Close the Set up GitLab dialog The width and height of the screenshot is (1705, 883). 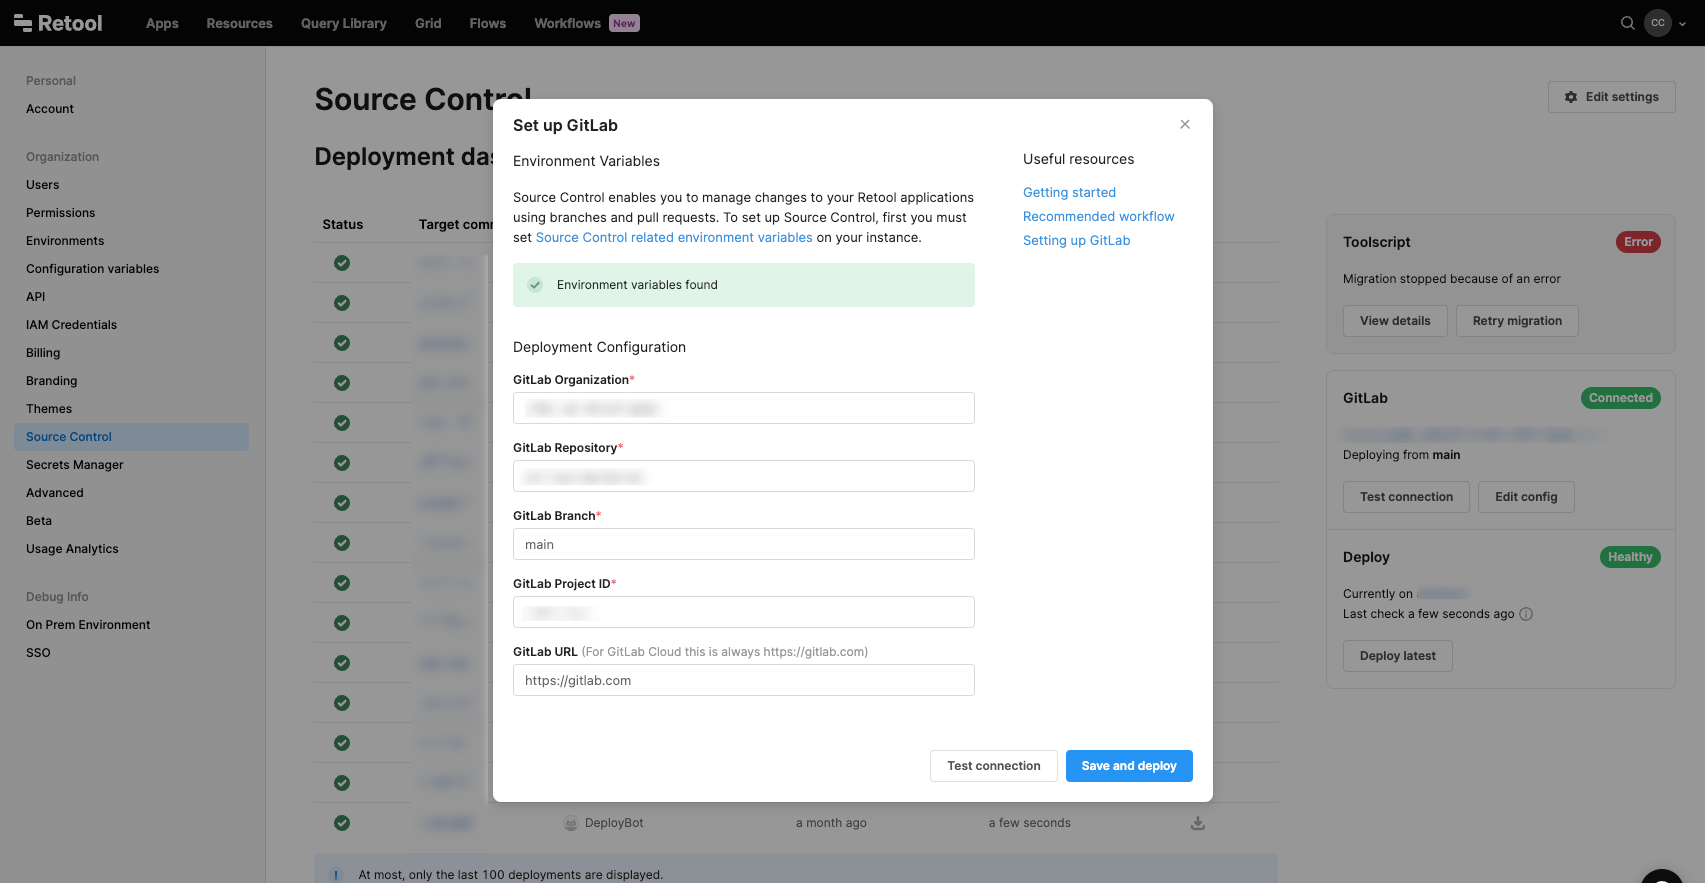pyautogui.click(x=1185, y=124)
